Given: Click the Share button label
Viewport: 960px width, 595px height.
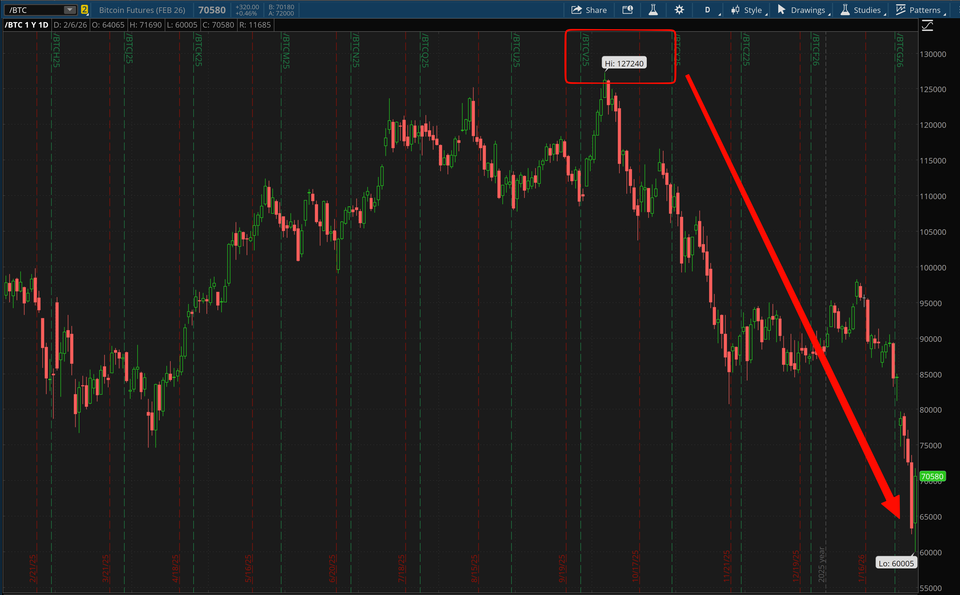Looking at the screenshot, I should click(x=596, y=10).
